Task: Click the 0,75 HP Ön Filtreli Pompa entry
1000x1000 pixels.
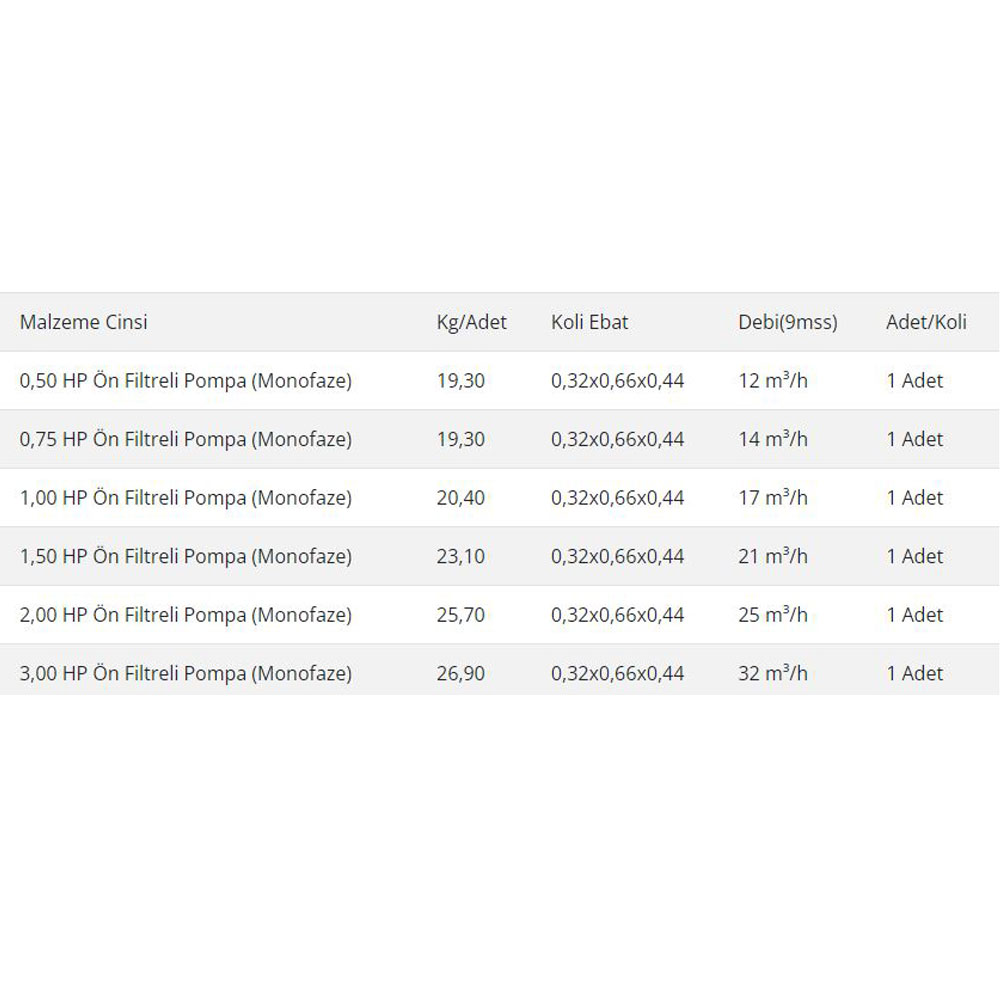Action: point(186,439)
